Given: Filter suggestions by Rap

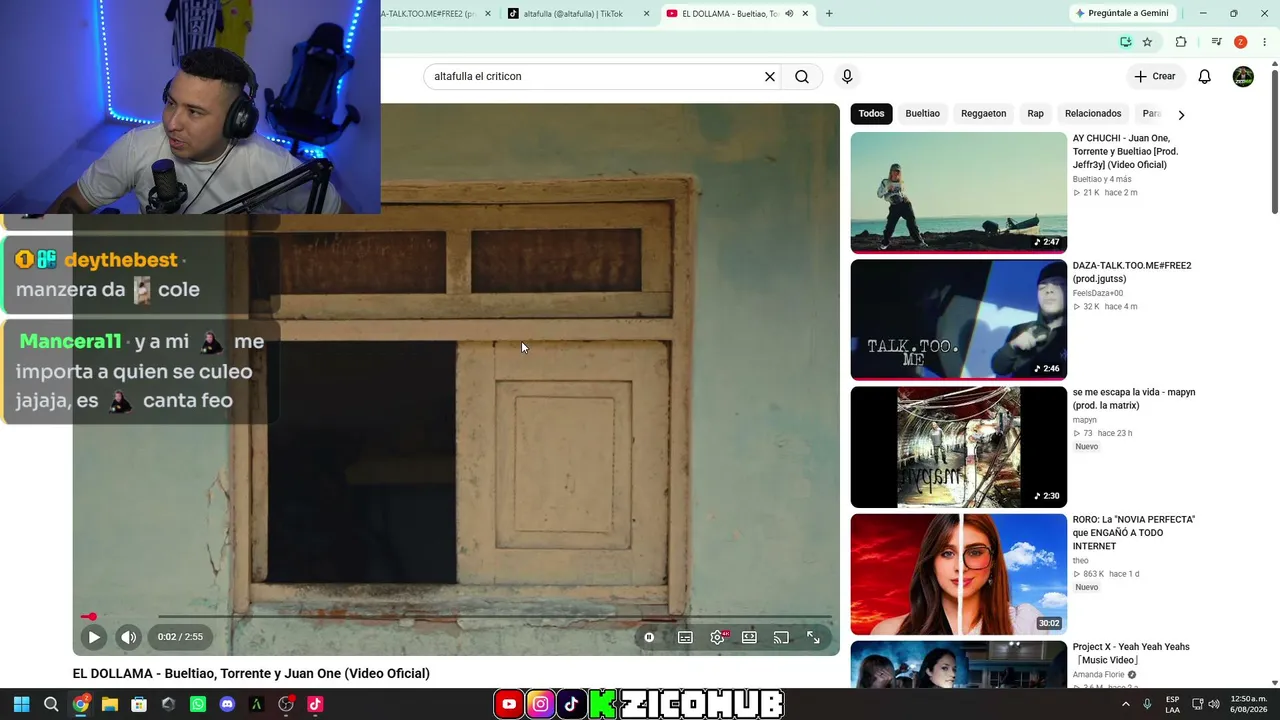Looking at the screenshot, I should [x=1035, y=114].
